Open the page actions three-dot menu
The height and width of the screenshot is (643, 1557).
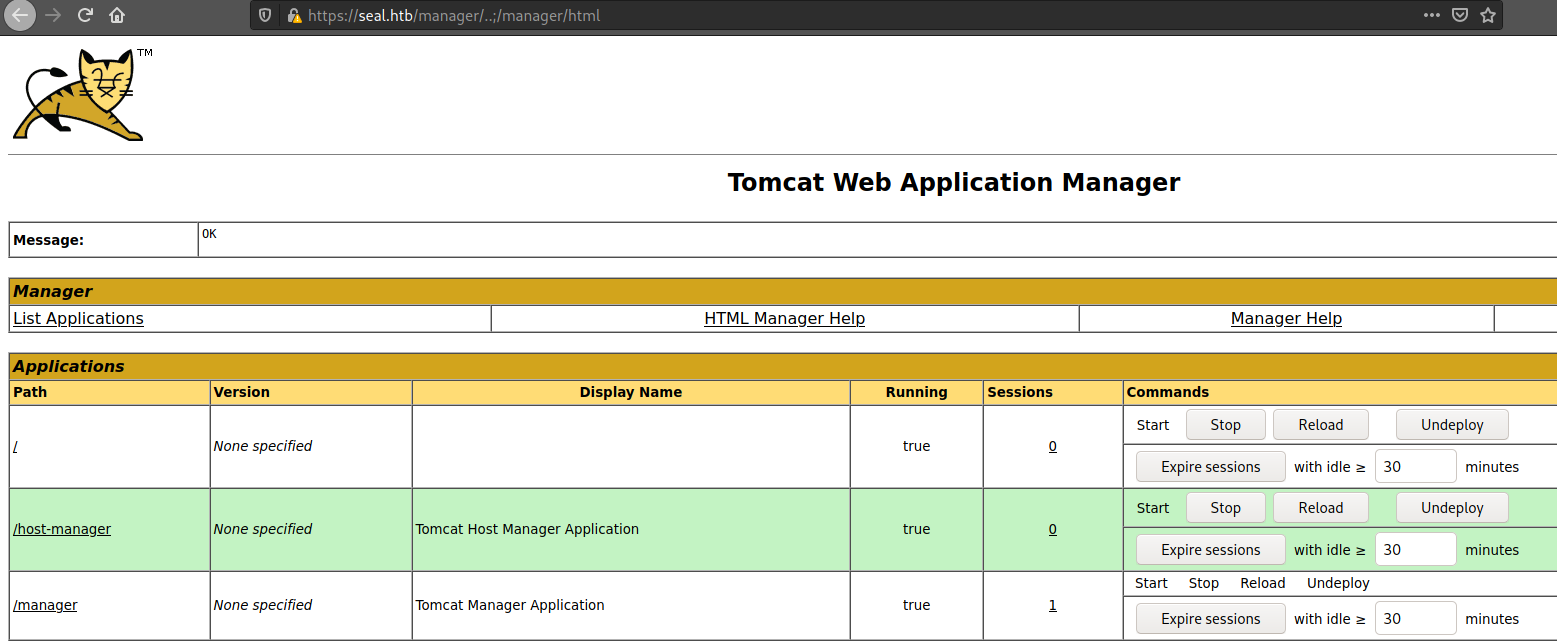click(1432, 15)
